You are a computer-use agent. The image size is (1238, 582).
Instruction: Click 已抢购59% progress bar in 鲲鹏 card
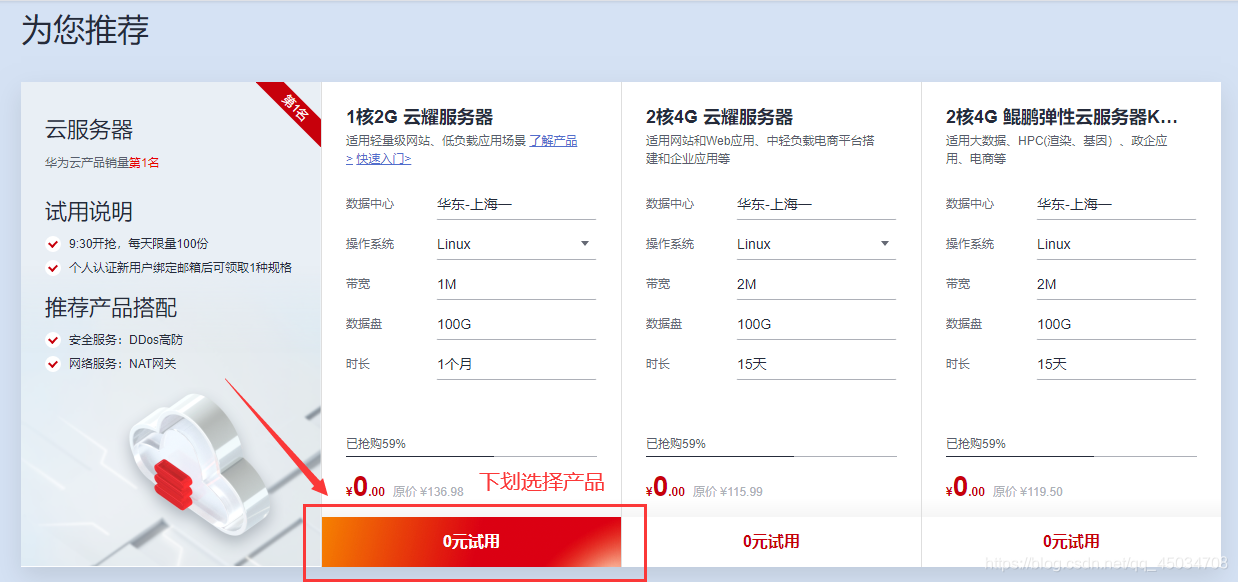pos(1071,456)
